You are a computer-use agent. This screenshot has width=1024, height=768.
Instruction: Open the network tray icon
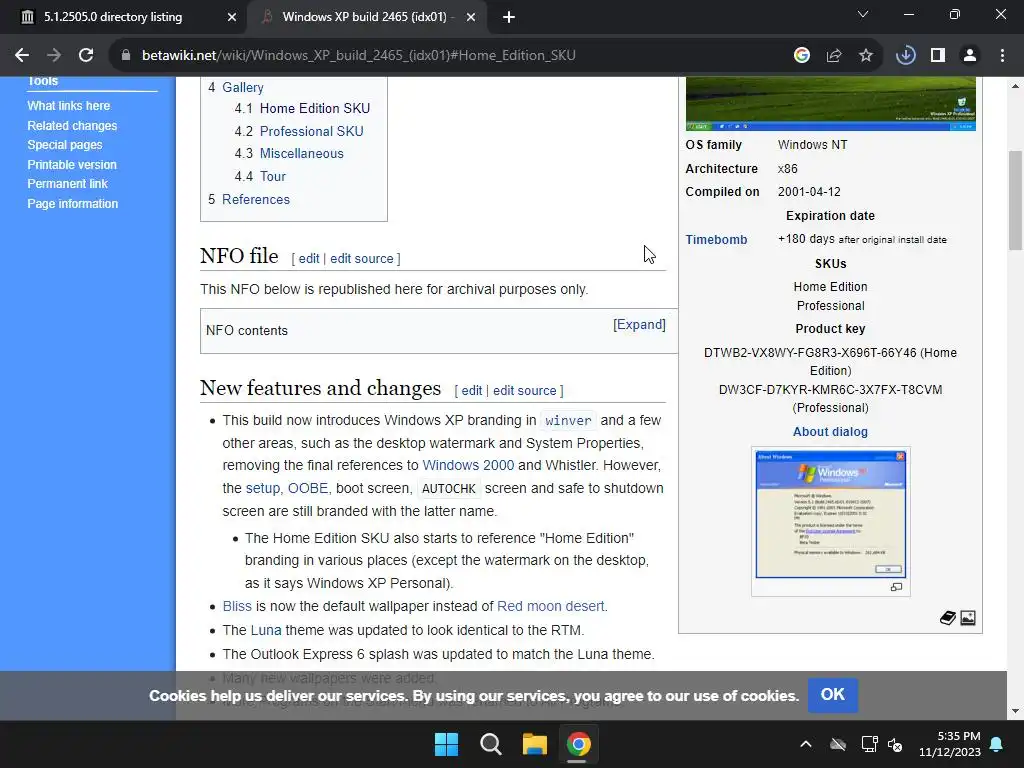(x=869, y=744)
